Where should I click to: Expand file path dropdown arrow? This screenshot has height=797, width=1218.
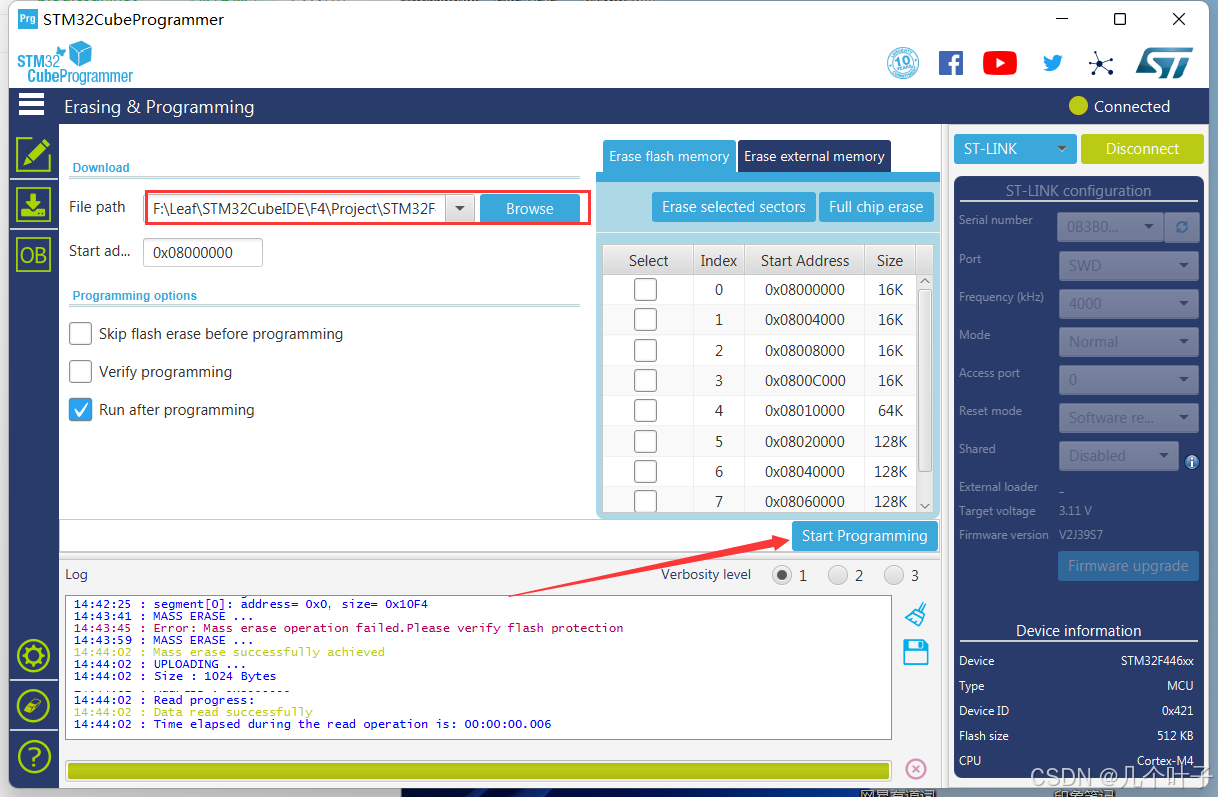click(x=459, y=208)
